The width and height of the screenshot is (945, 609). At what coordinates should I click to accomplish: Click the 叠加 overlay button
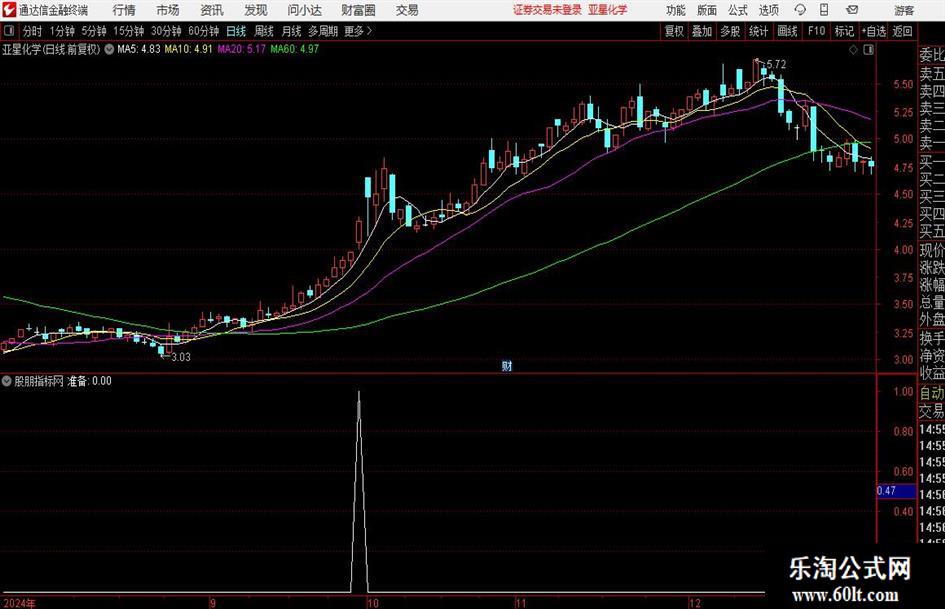pos(702,31)
